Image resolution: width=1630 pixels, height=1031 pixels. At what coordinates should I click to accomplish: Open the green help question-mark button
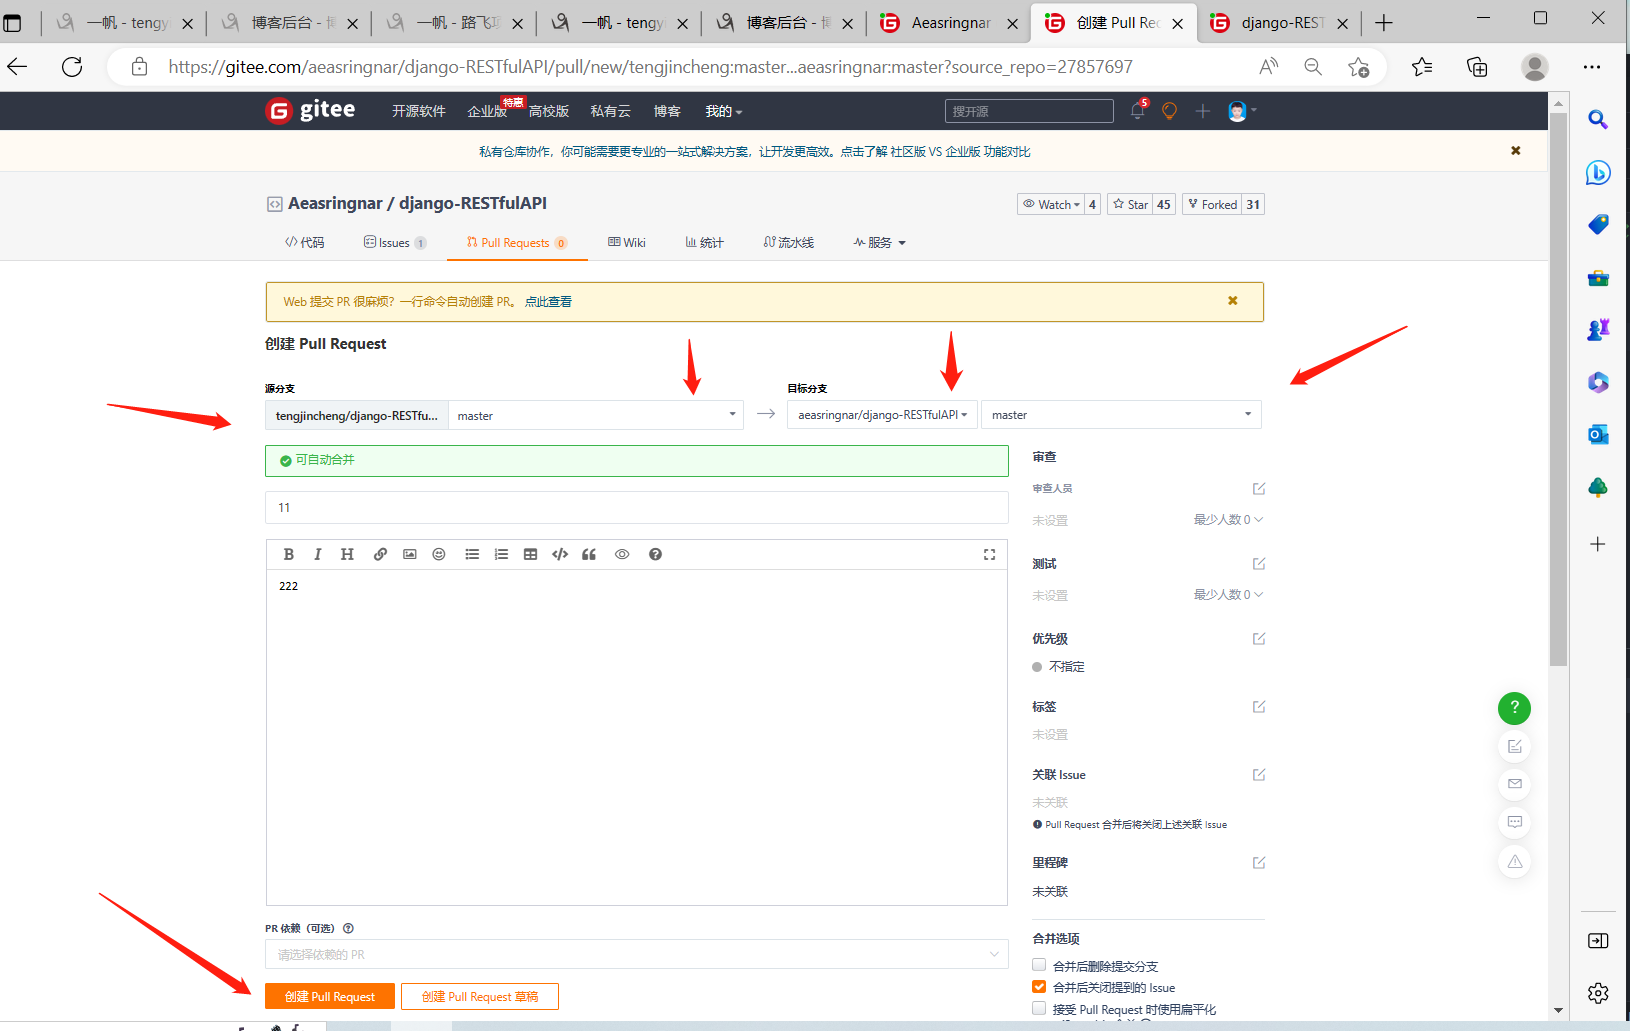point(1514,708)
